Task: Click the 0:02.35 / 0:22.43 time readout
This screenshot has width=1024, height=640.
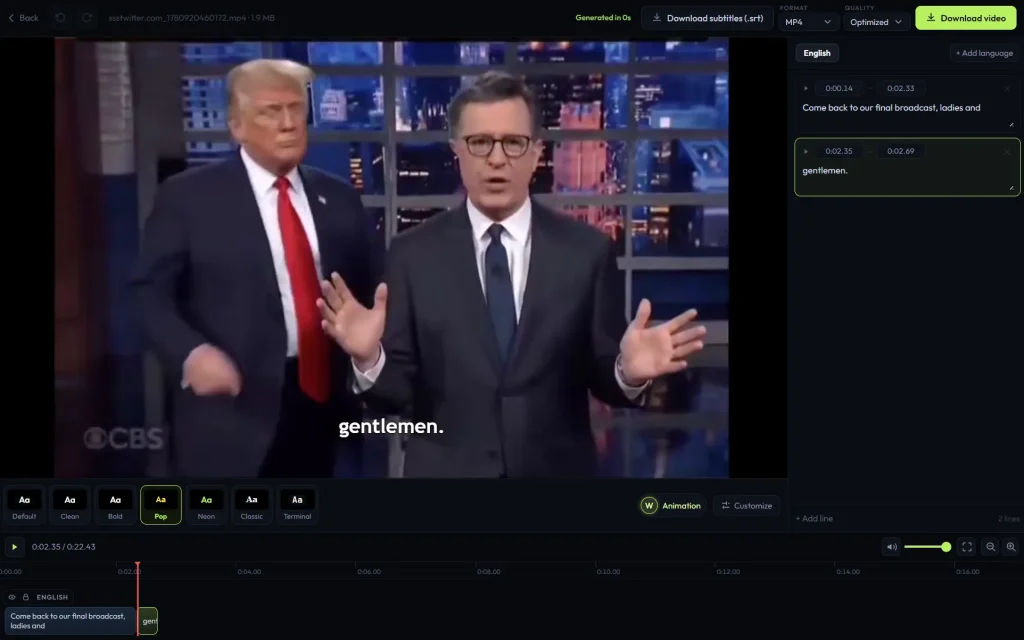Action: [x=63, y=547]
